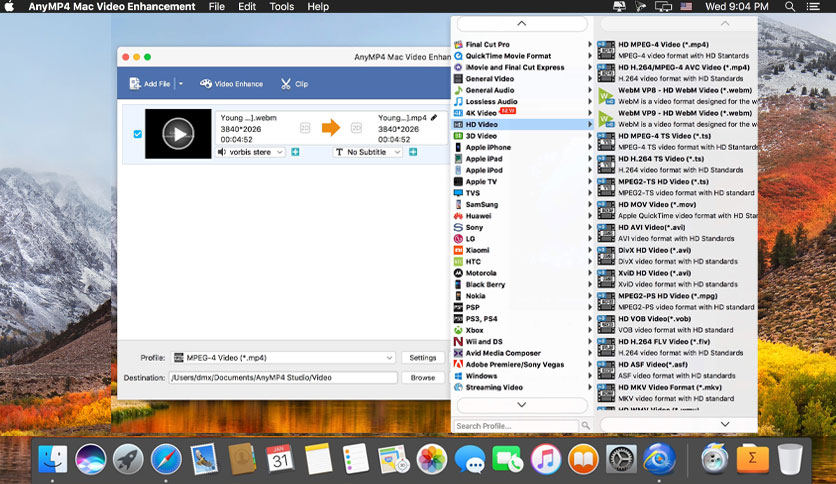Play the Young webm video thumbnail
This screenshot has height=484, width=836.
point(178,134)
